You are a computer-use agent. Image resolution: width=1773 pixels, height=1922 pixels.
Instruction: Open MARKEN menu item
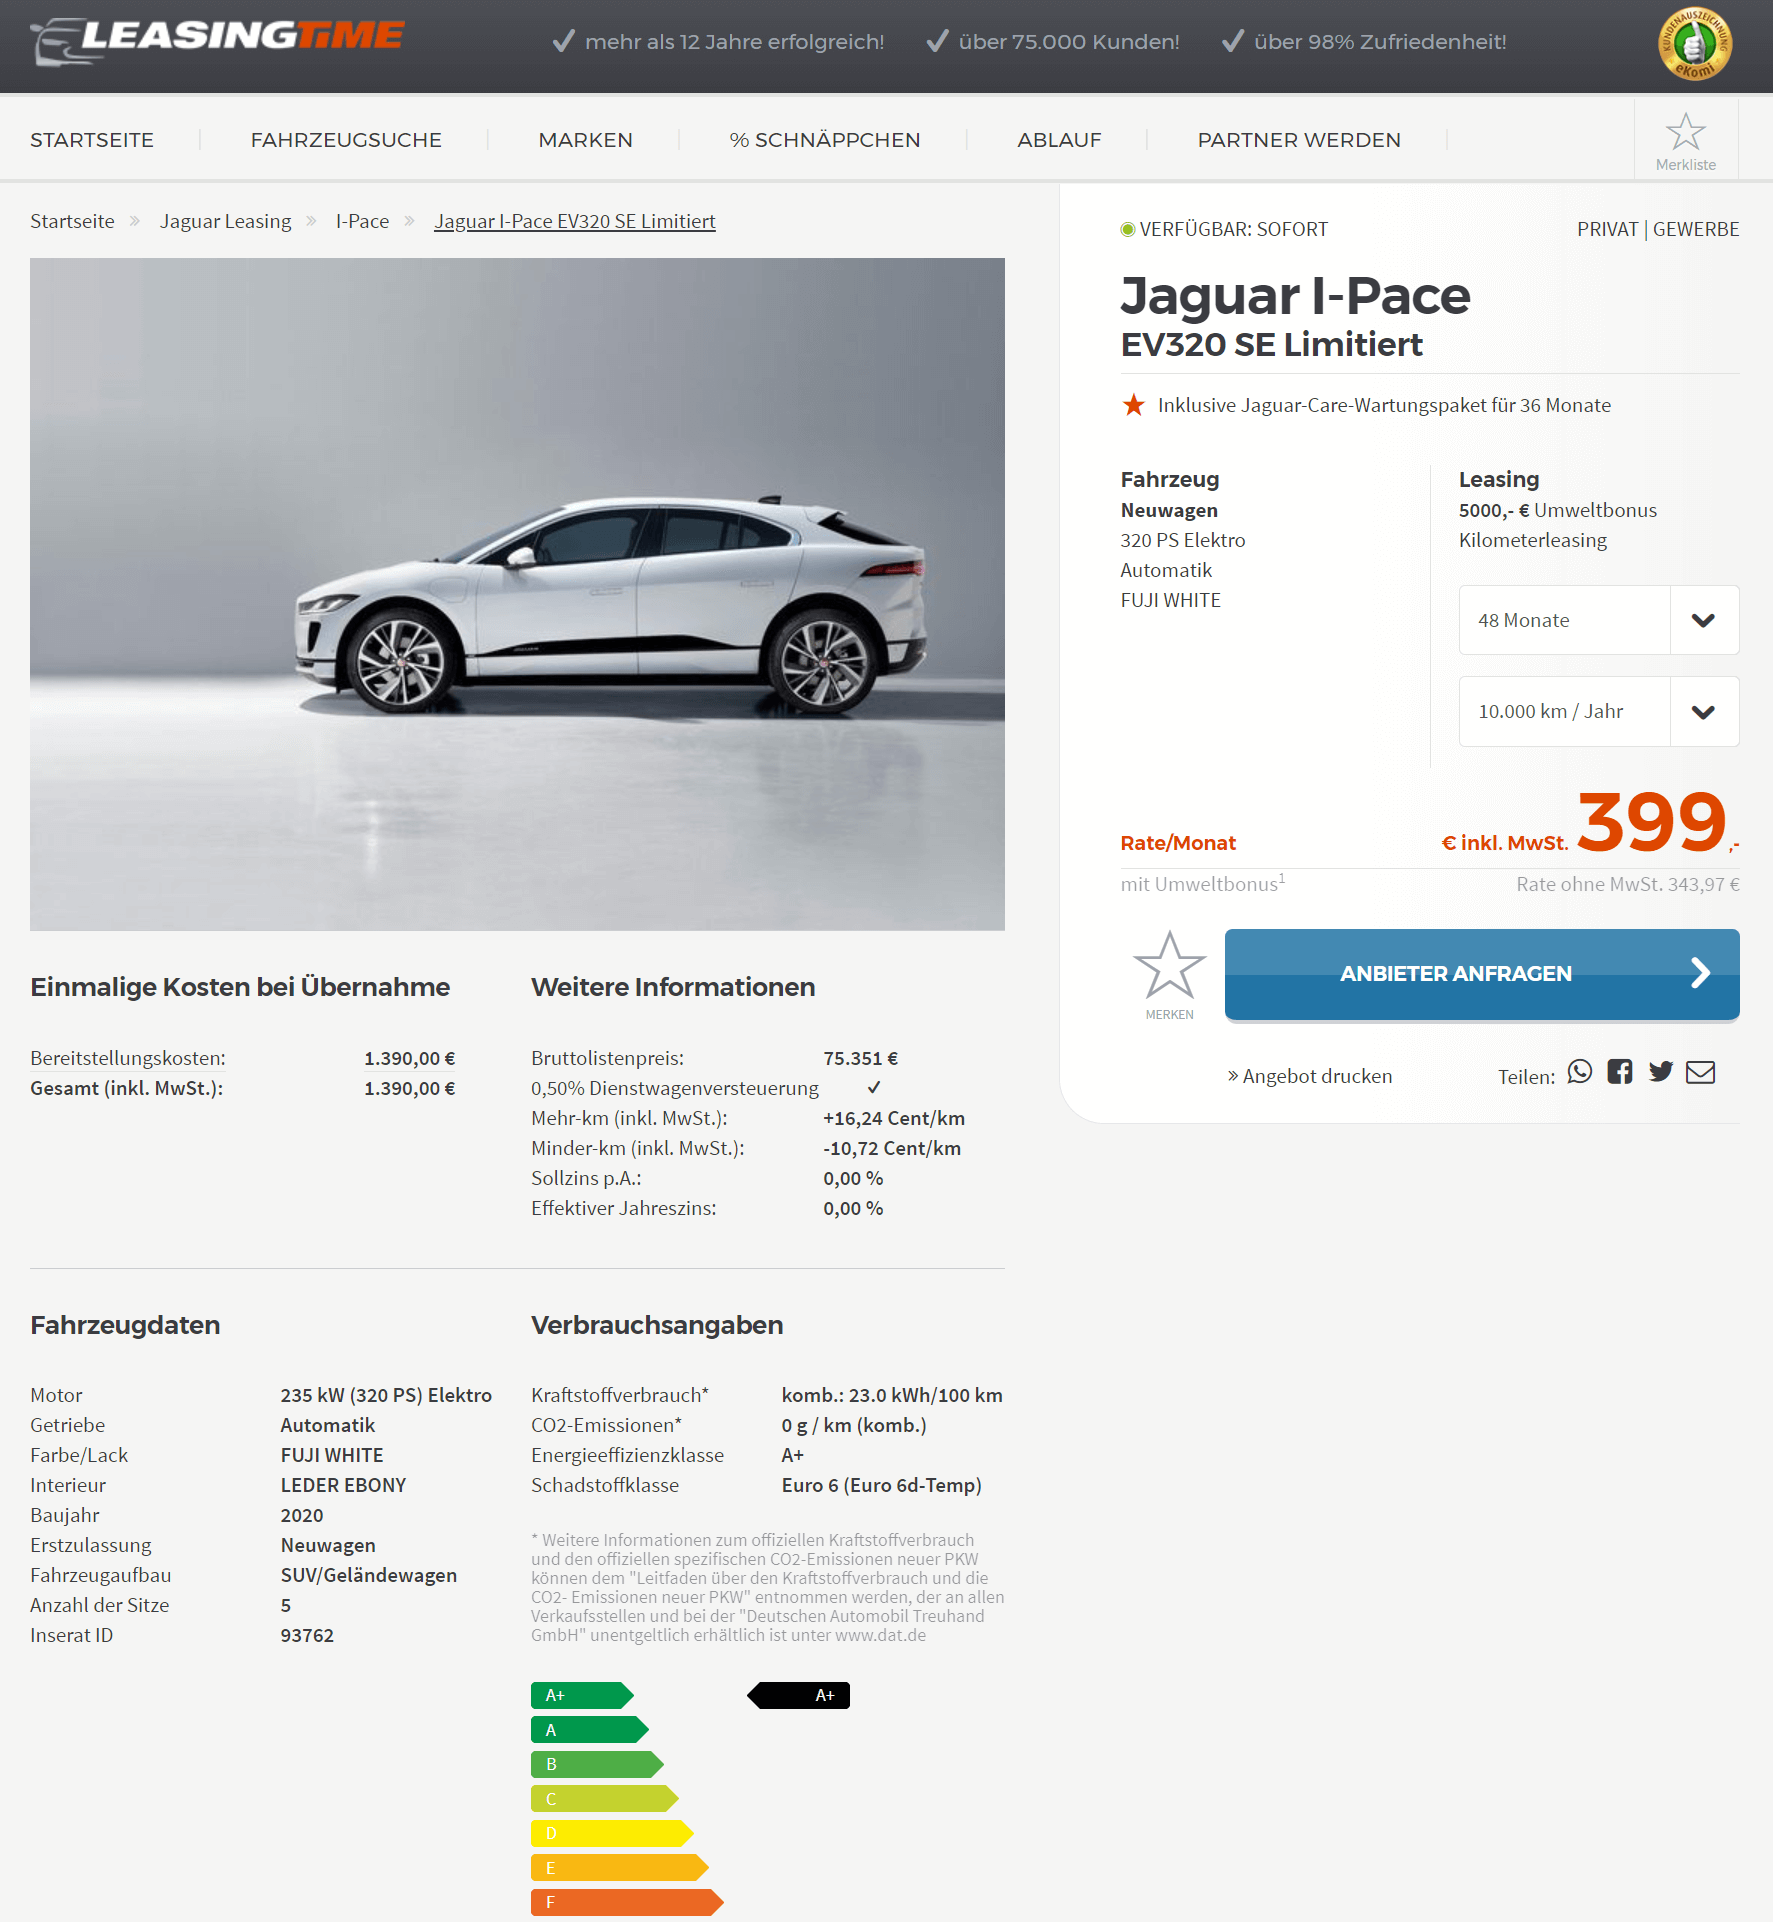pos(586,140)
